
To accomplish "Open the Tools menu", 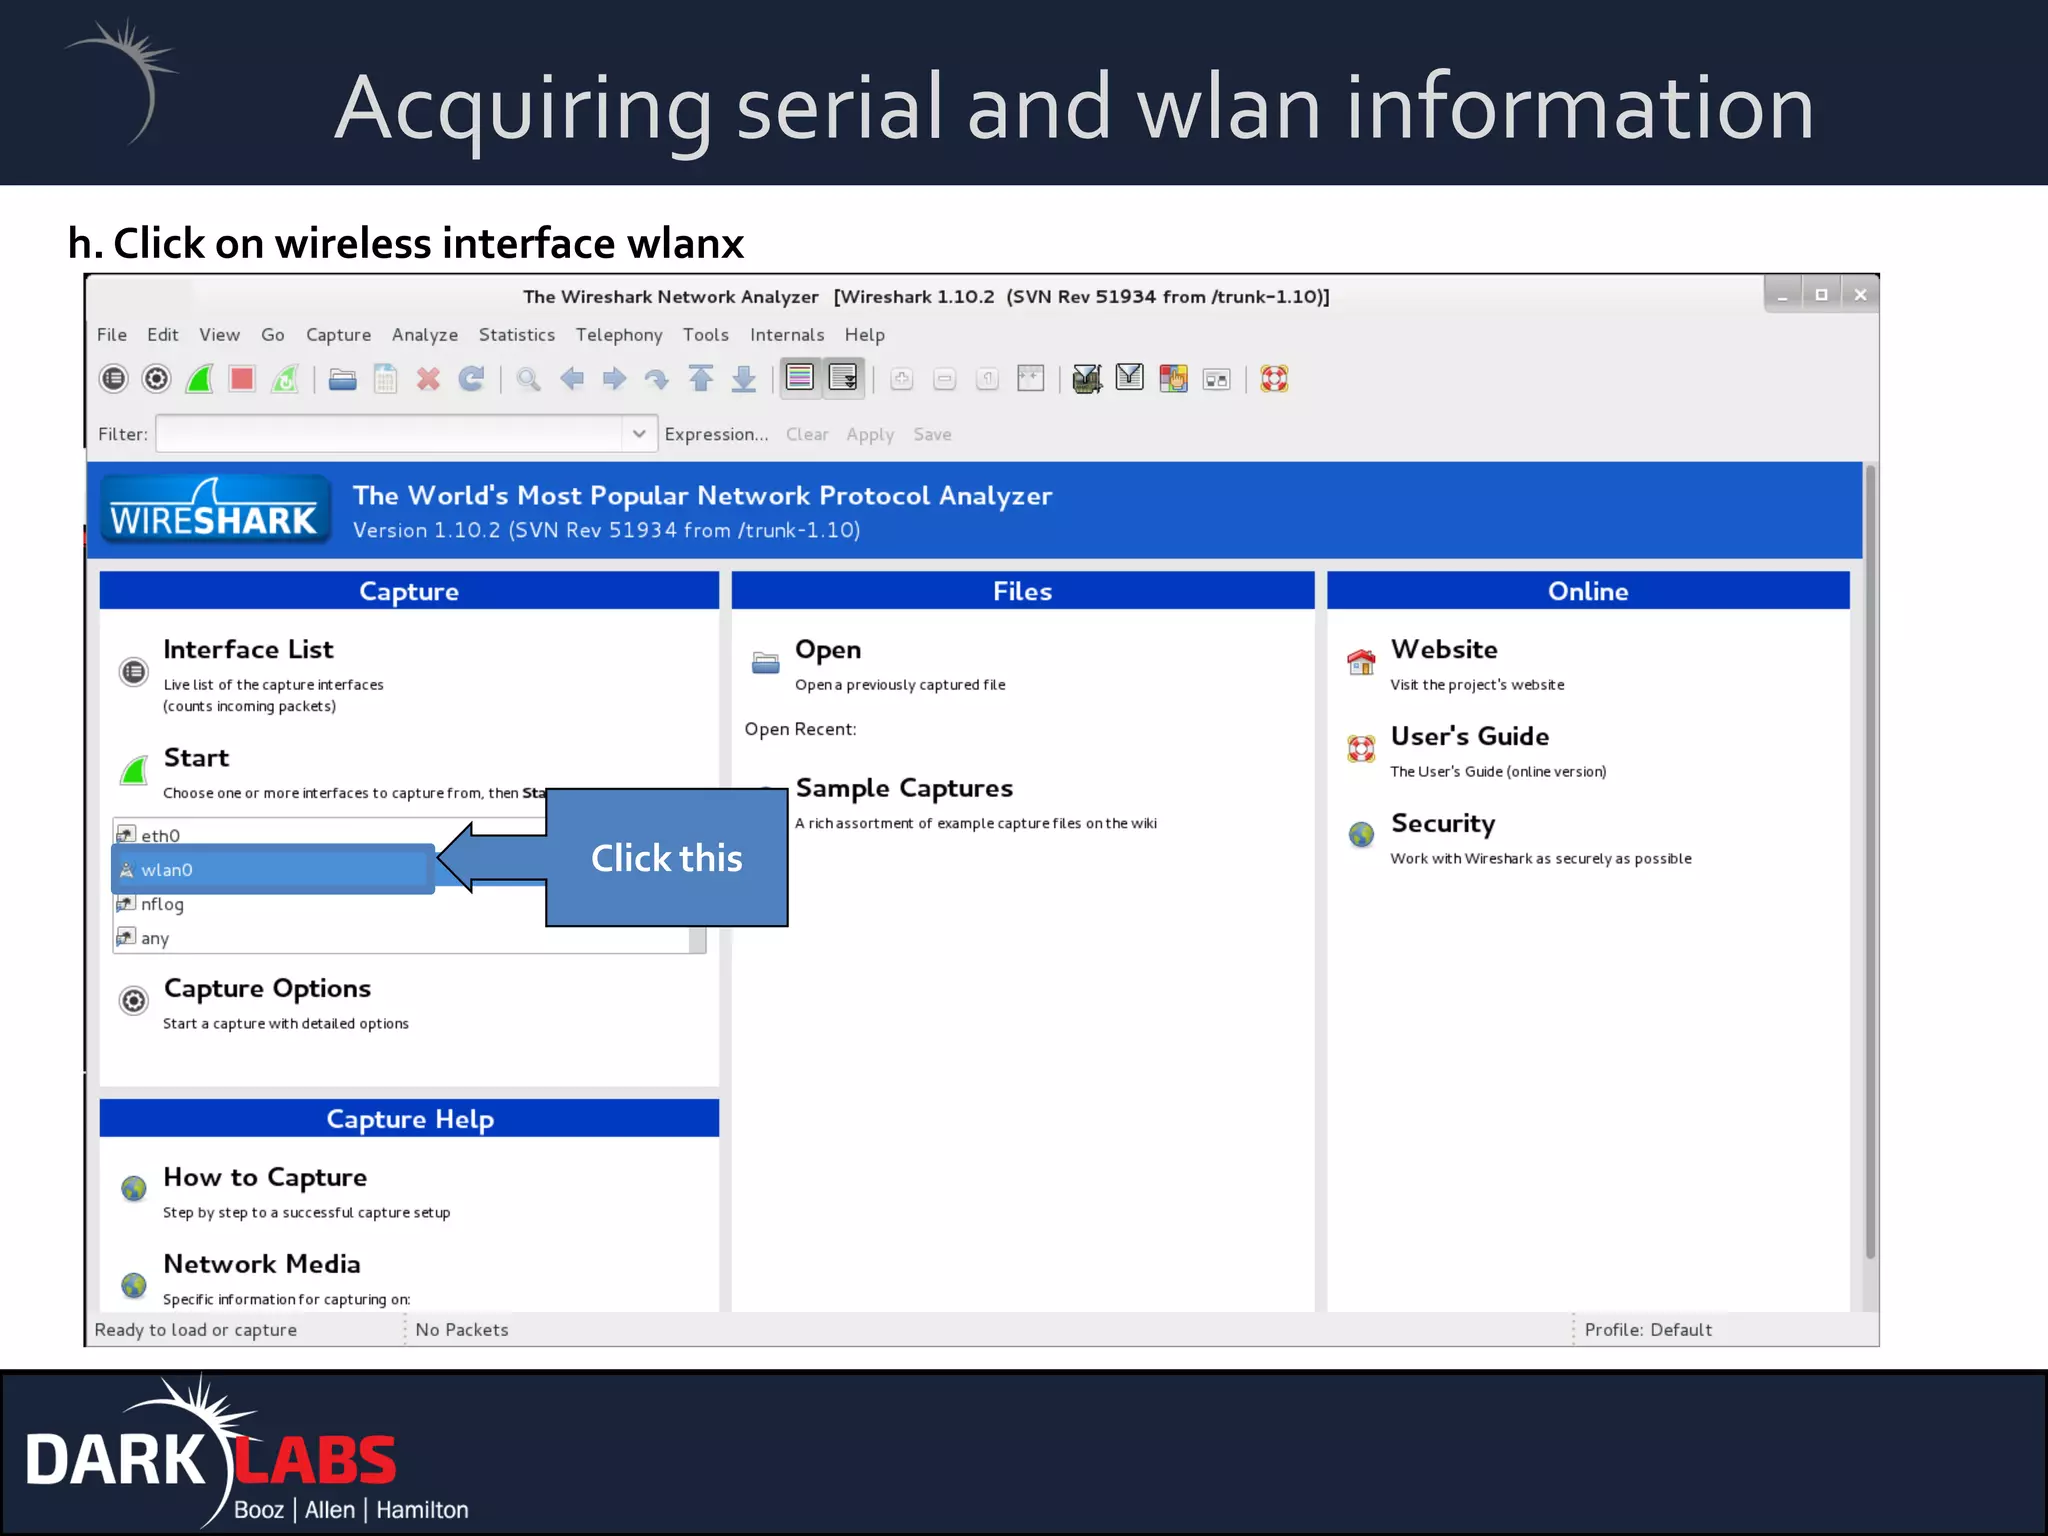I will 706,335.
